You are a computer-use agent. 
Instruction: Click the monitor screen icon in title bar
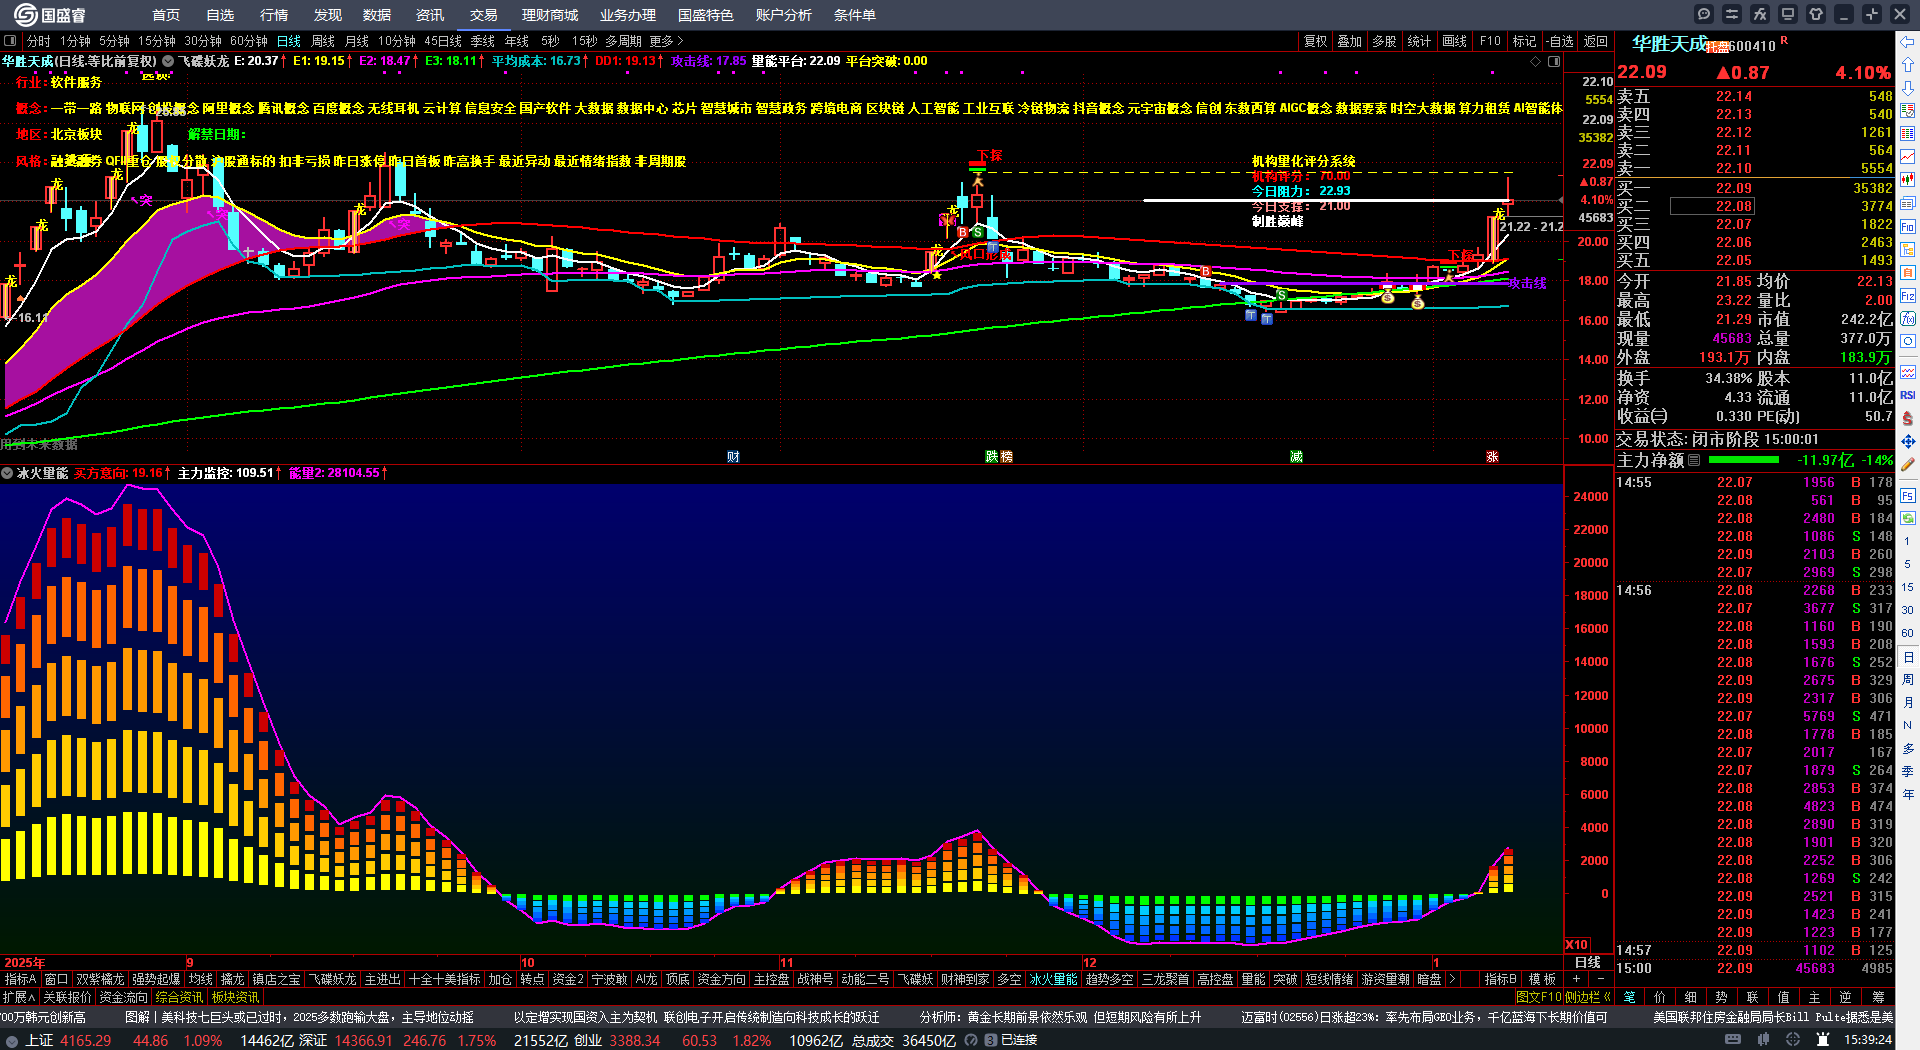pyautogui.click(x=1788, y=14)
